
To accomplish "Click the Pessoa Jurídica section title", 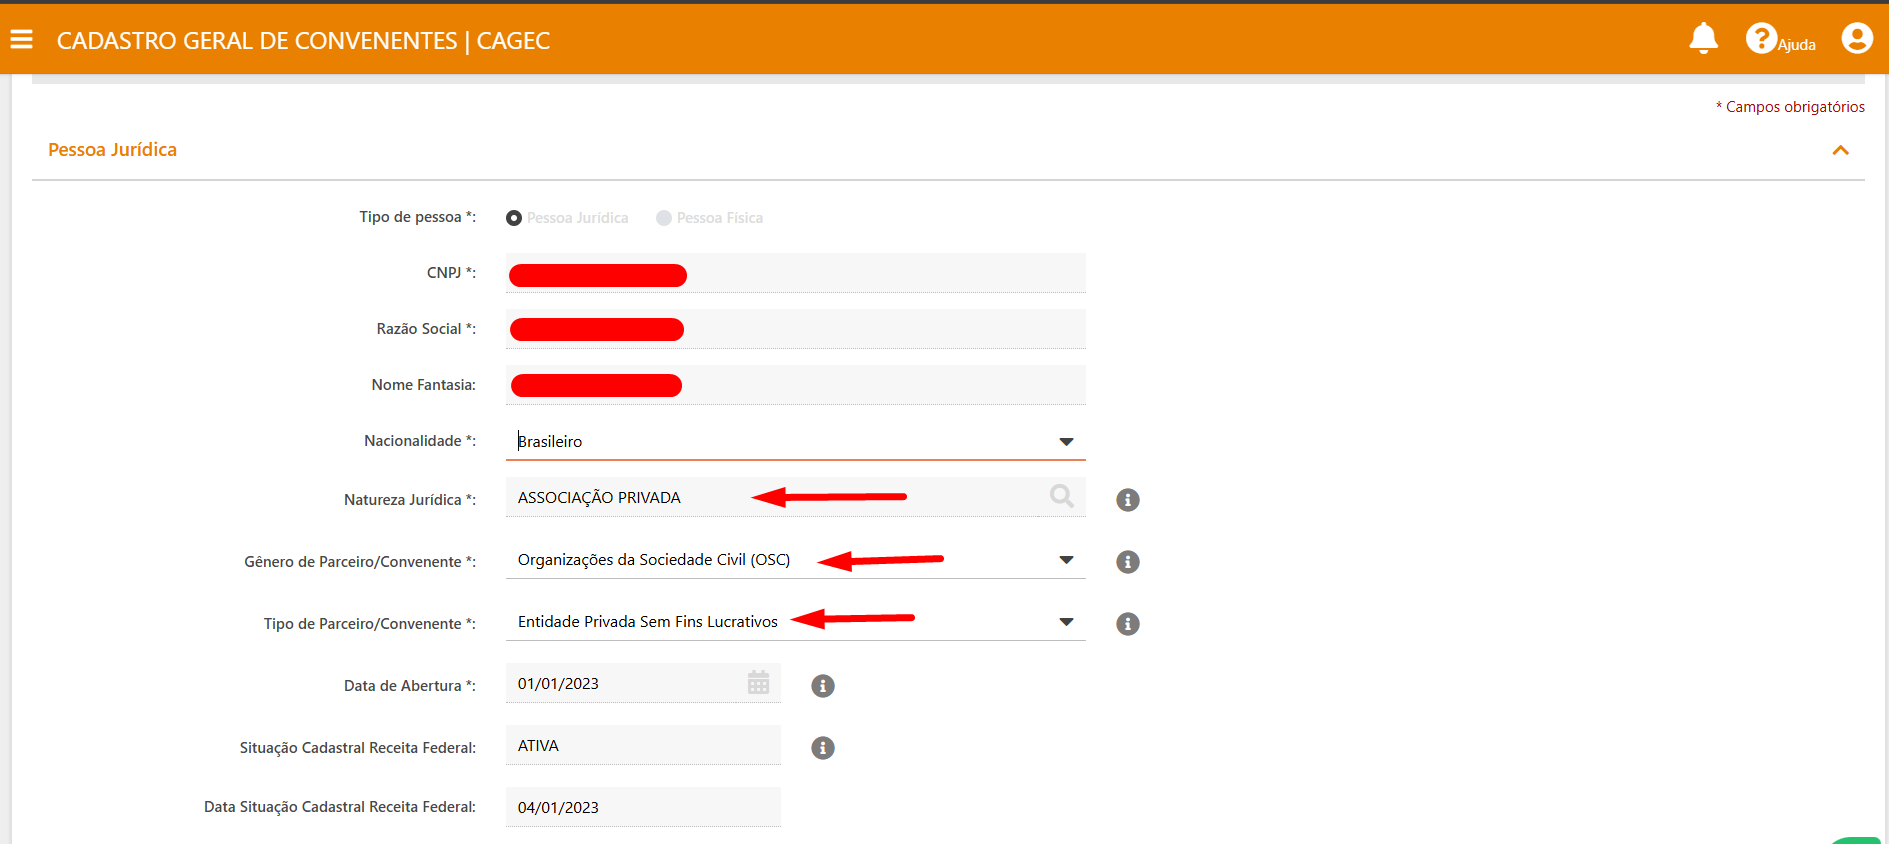I will (112, 150).
